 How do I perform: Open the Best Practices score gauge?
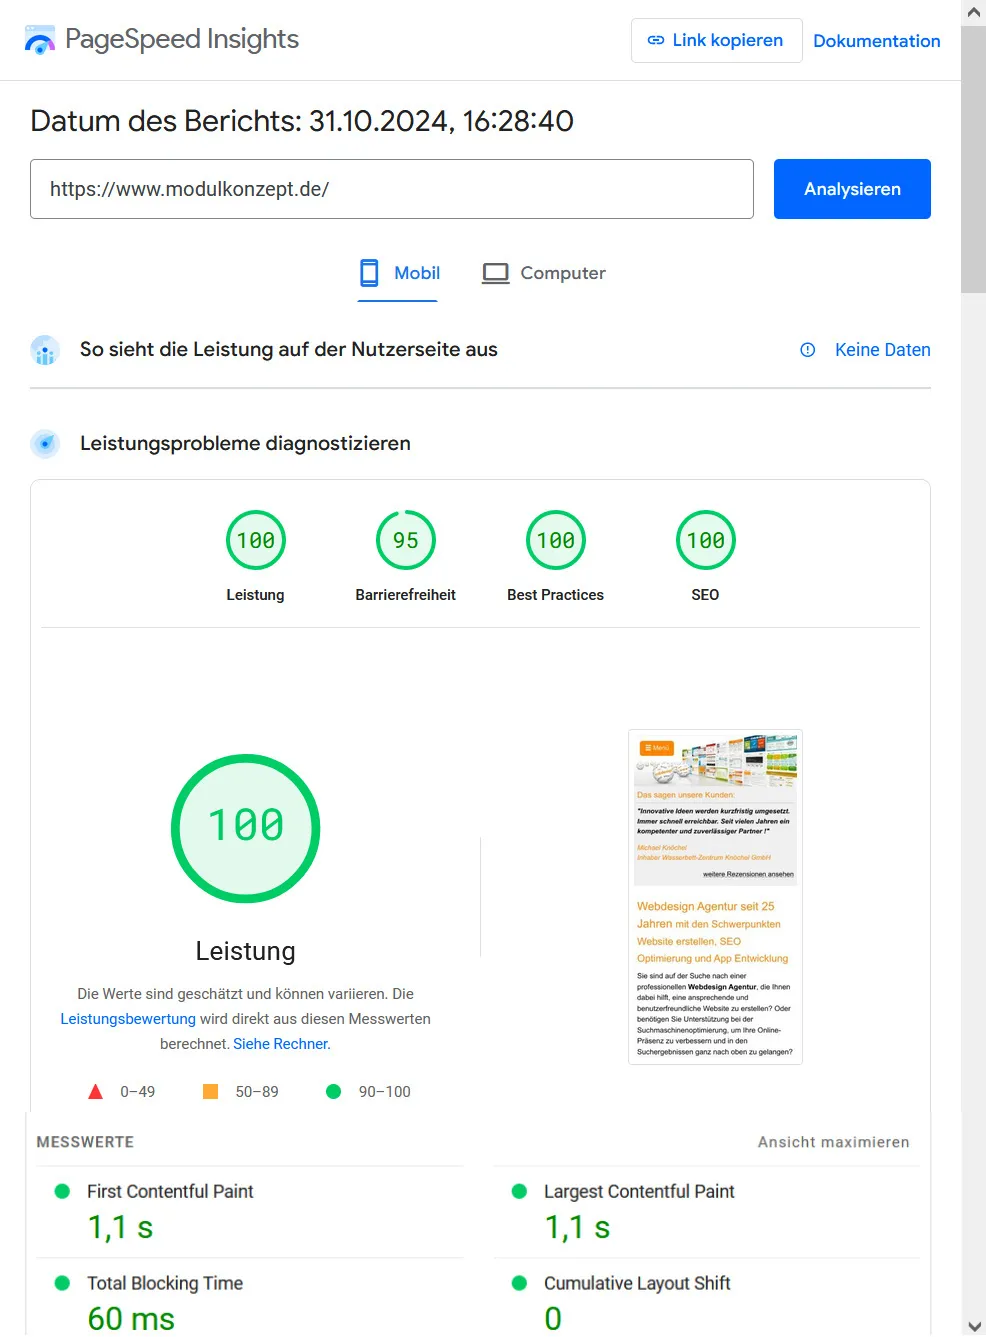point(556,540)
